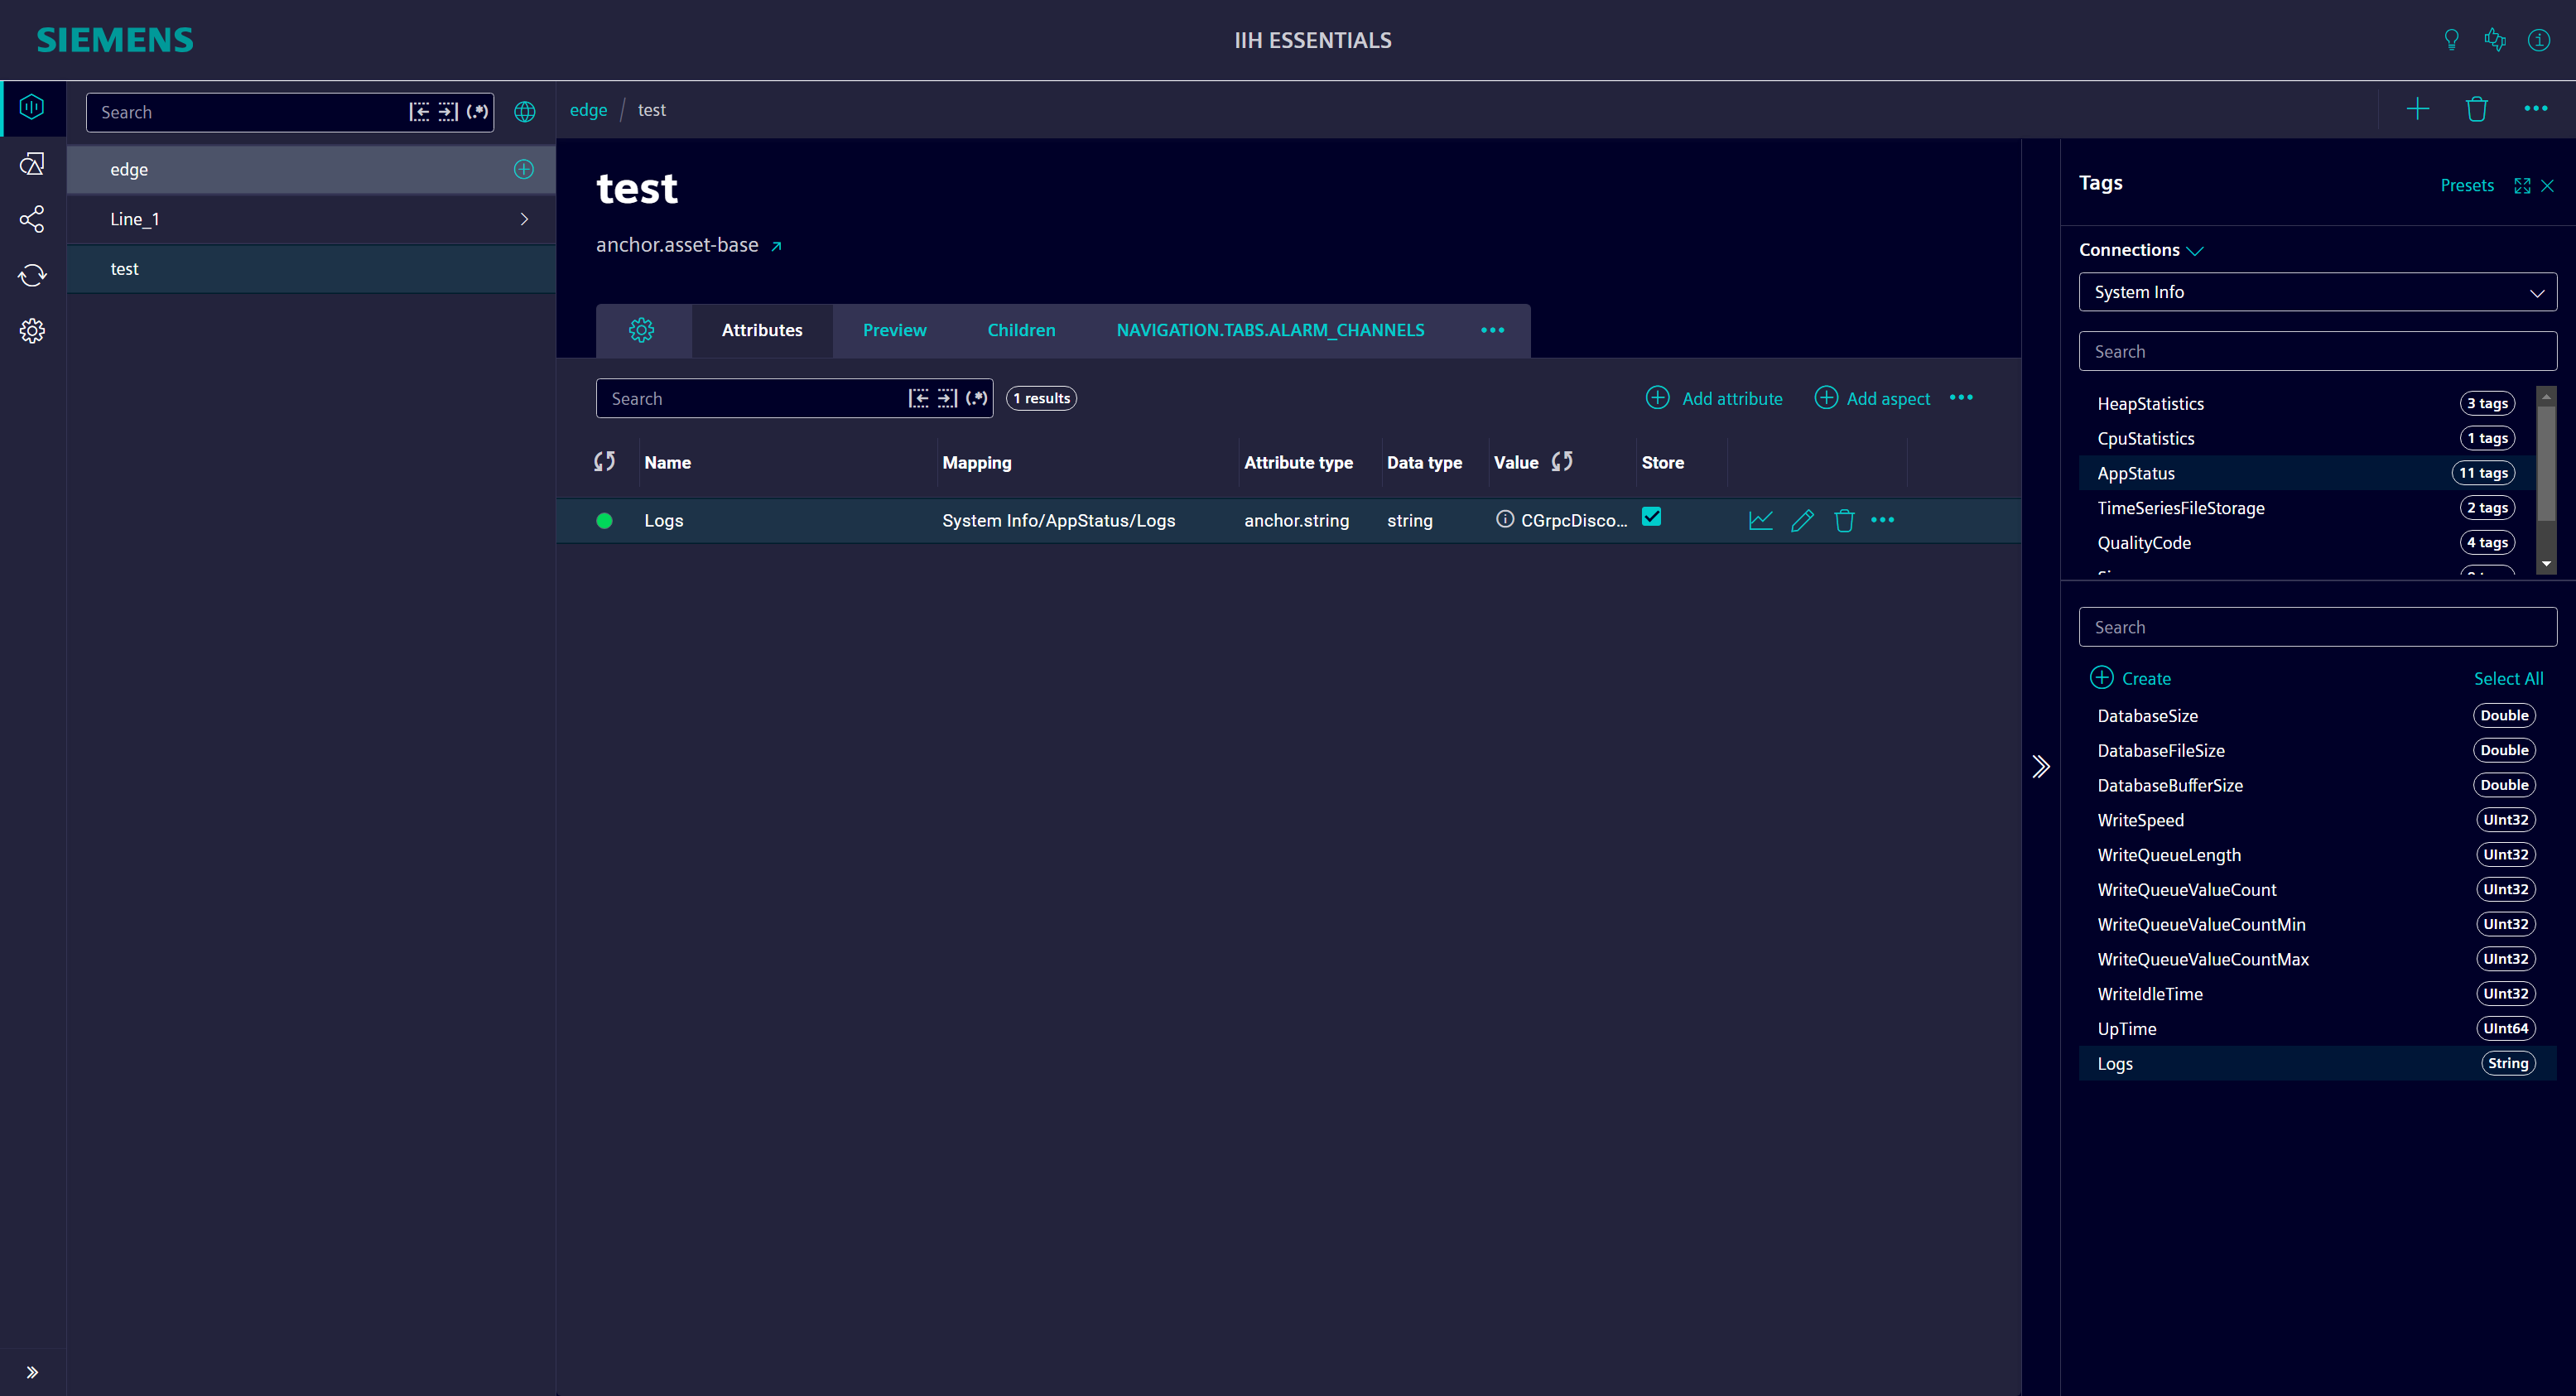This screenshot has height=1396, width=2576.
Task: Toggle match-end option in tree search
Action: tap(448, 112)
